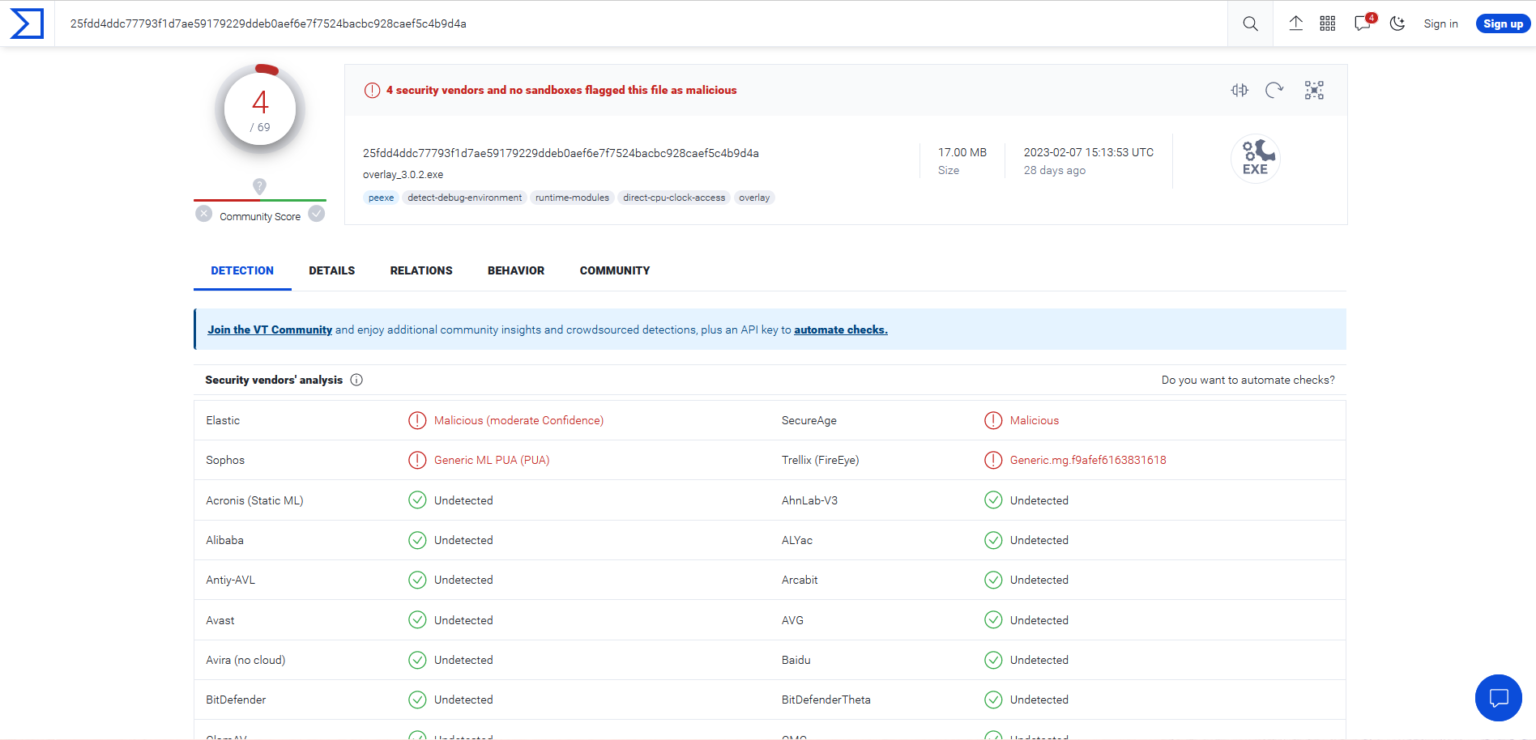Click the VirusTotal logo icon
This screenshot has height=740, width=1536.
coord(26,24)
